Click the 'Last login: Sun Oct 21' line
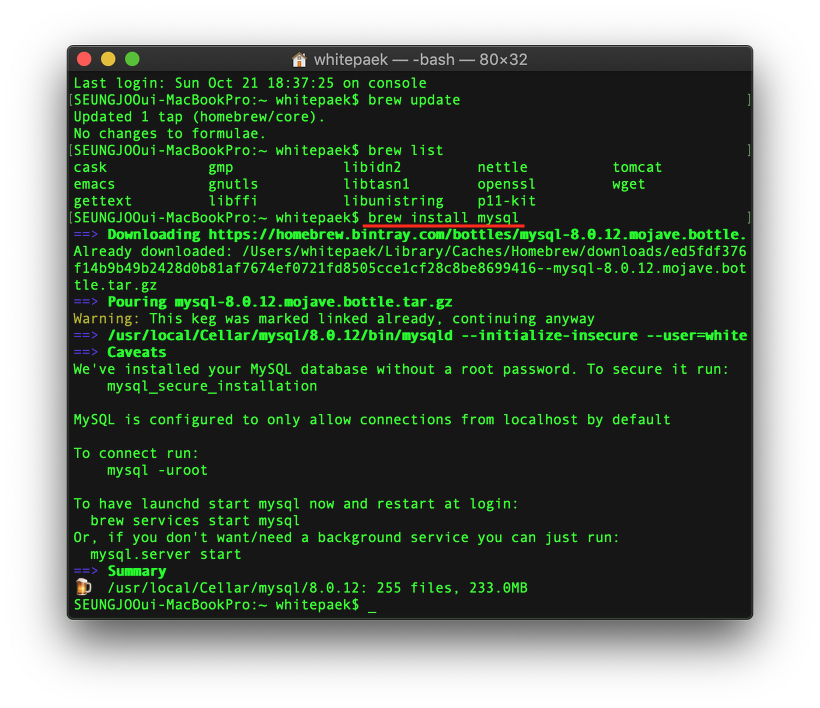 click(250, 83)
